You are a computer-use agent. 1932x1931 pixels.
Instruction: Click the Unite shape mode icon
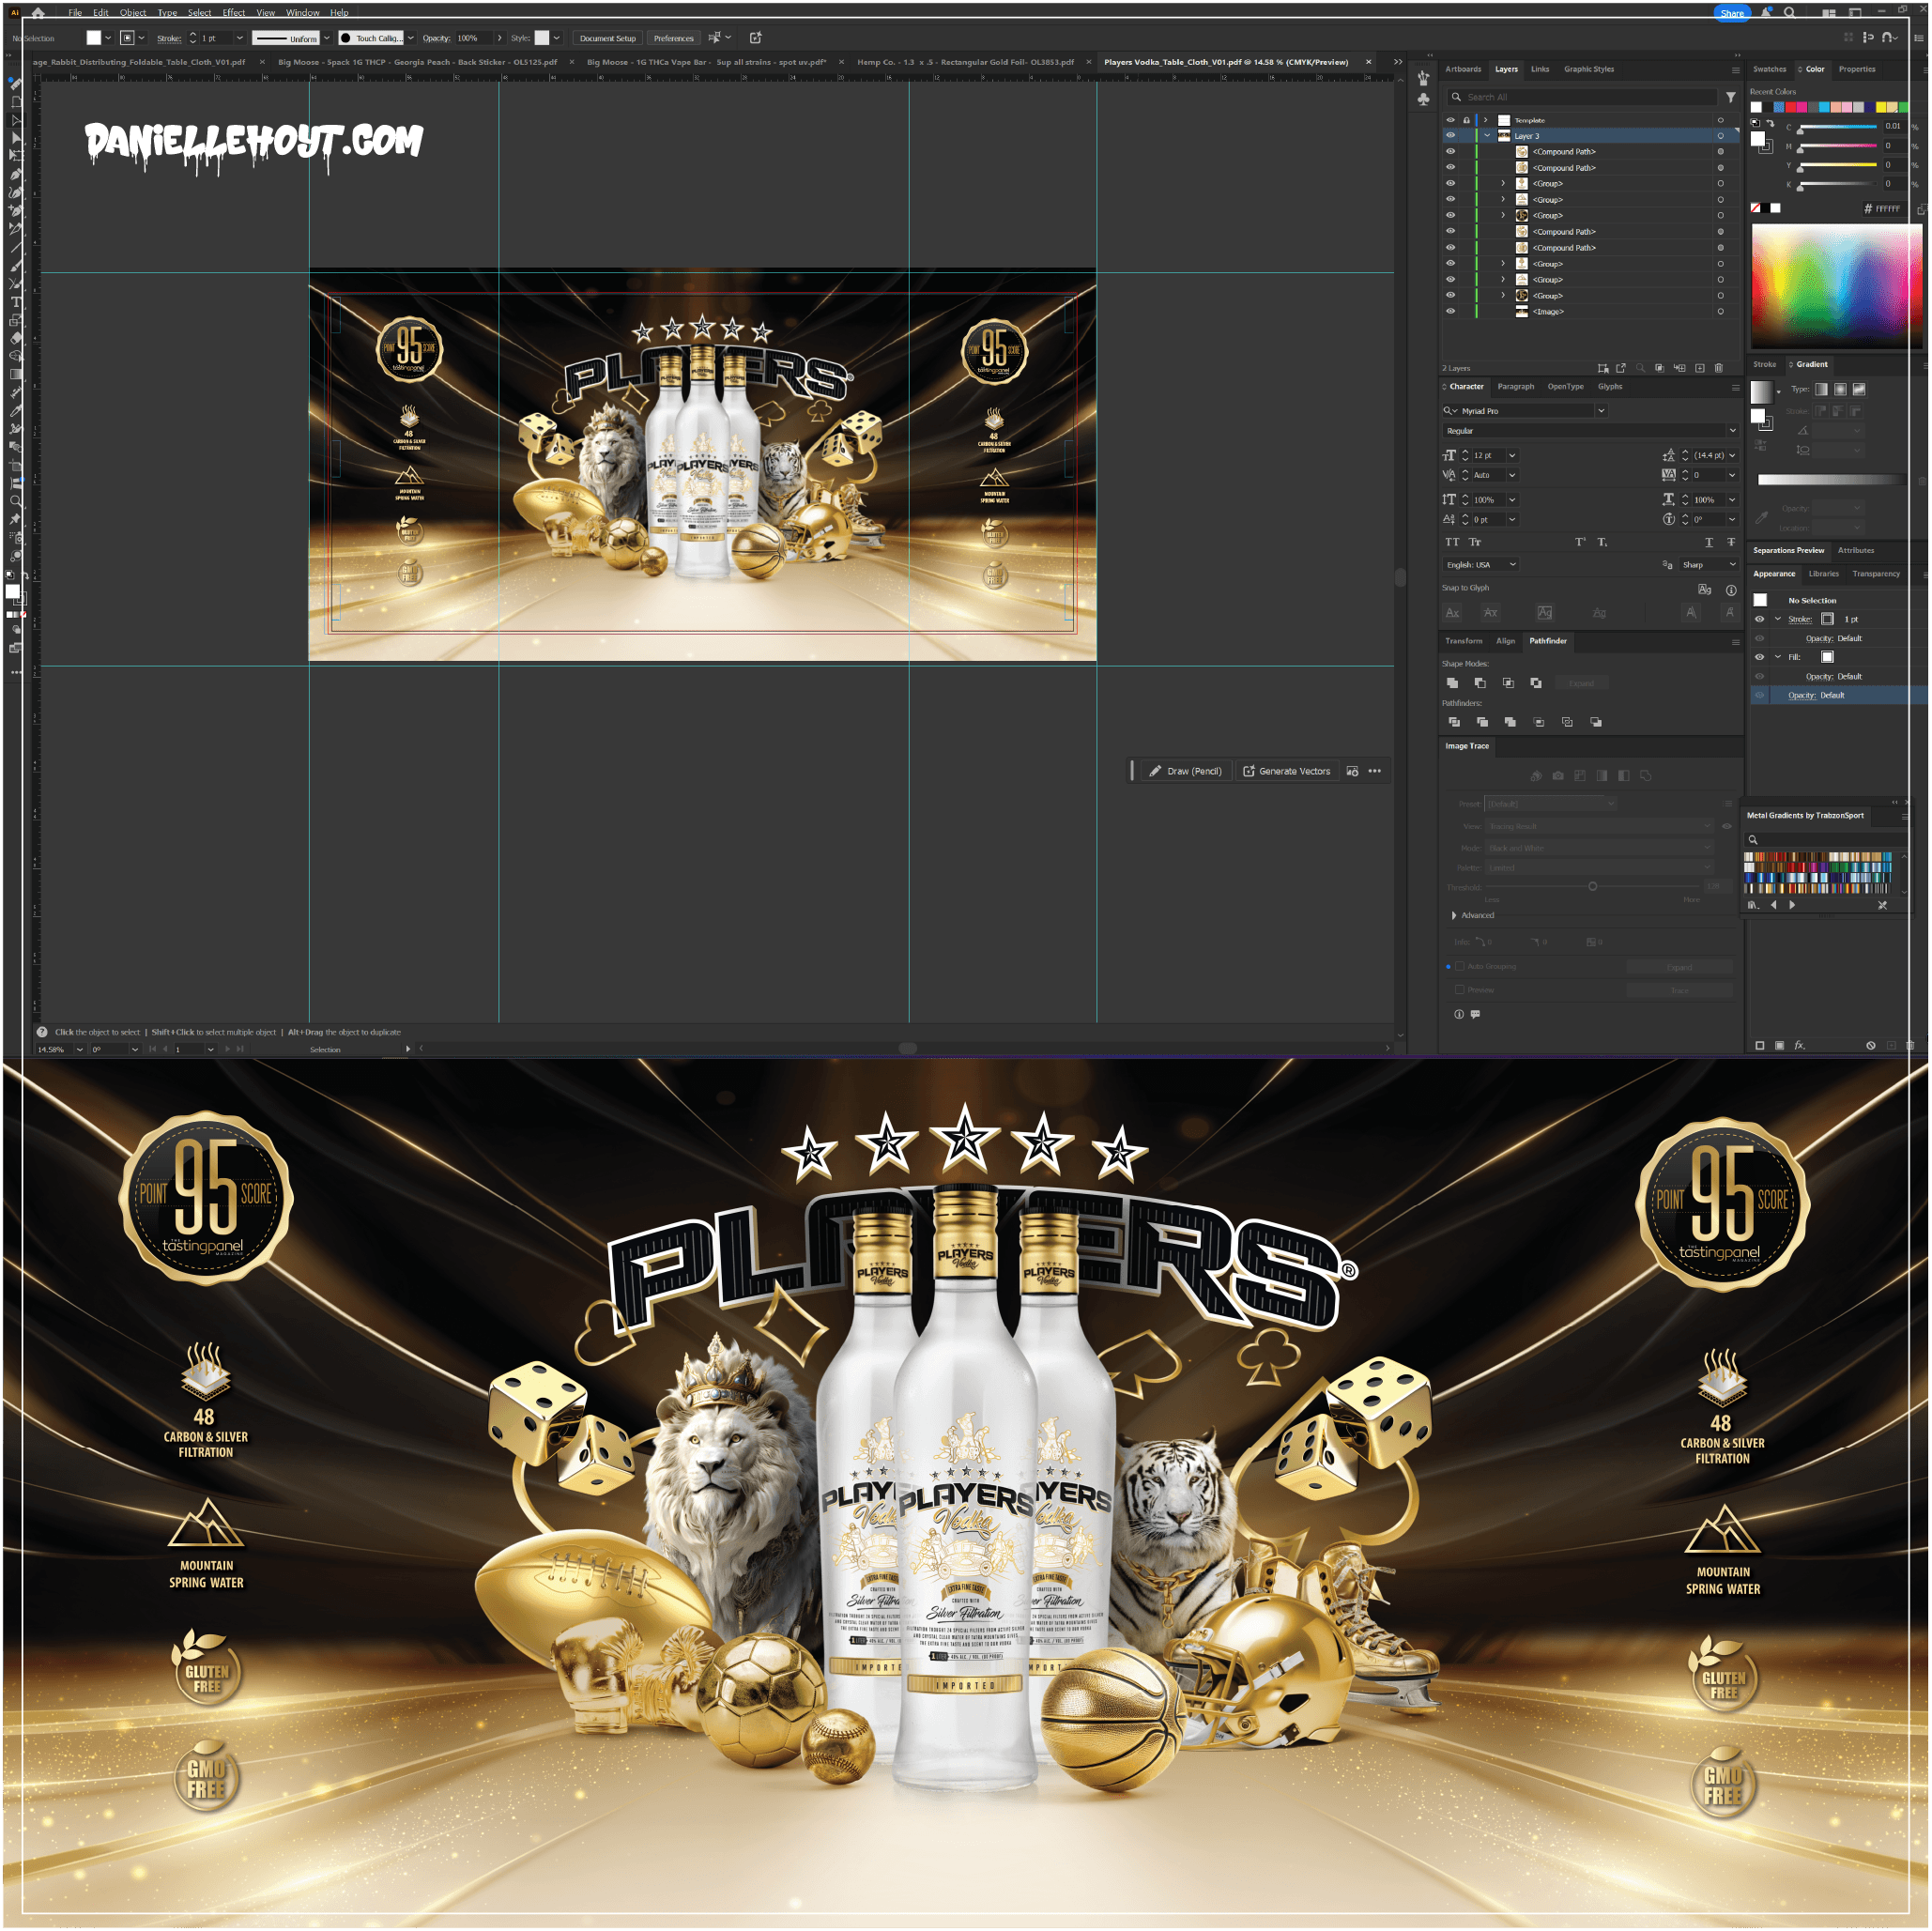(1452, 683)
